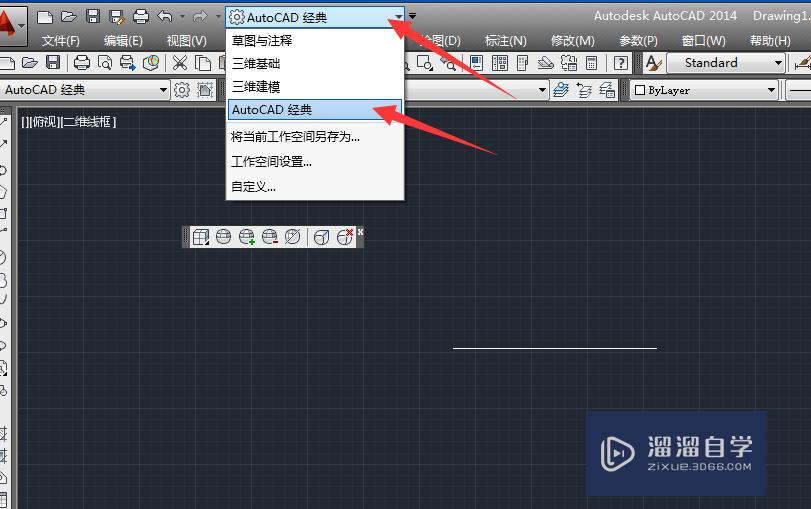
Task: Click Open in the Quick Access toolbar
Action: (68, 17)
